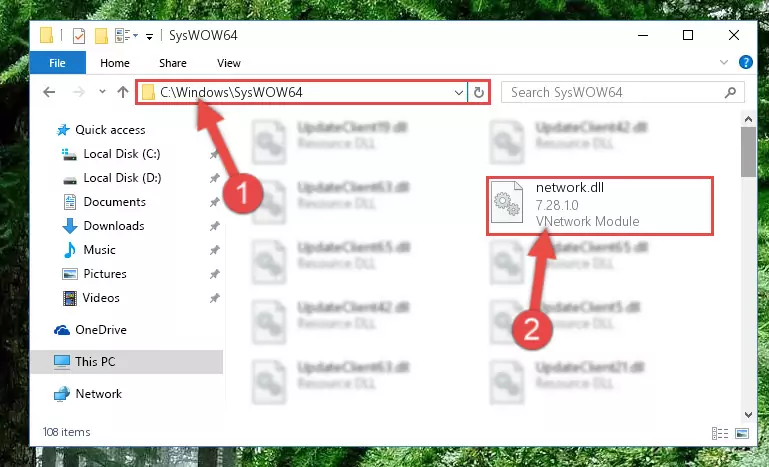769x467 pixels.
Task: Open the Customize Quick Access Toolbar dropdown
Action: pyautogui.click(x=150, y=36)
